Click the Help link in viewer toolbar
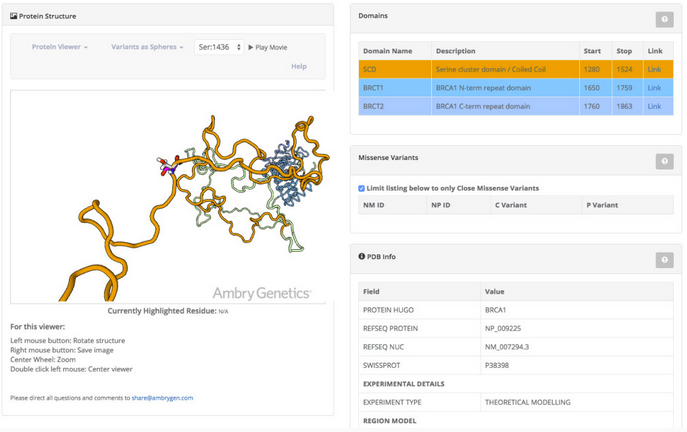Viewport: 687px width, 432px height. point(298,67)
